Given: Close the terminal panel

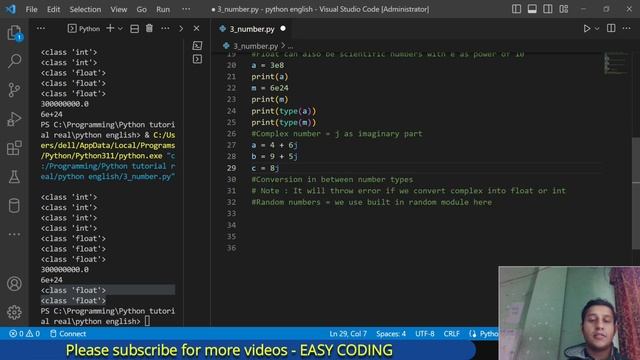Looking at the screenshot, I should pos(196,29).
